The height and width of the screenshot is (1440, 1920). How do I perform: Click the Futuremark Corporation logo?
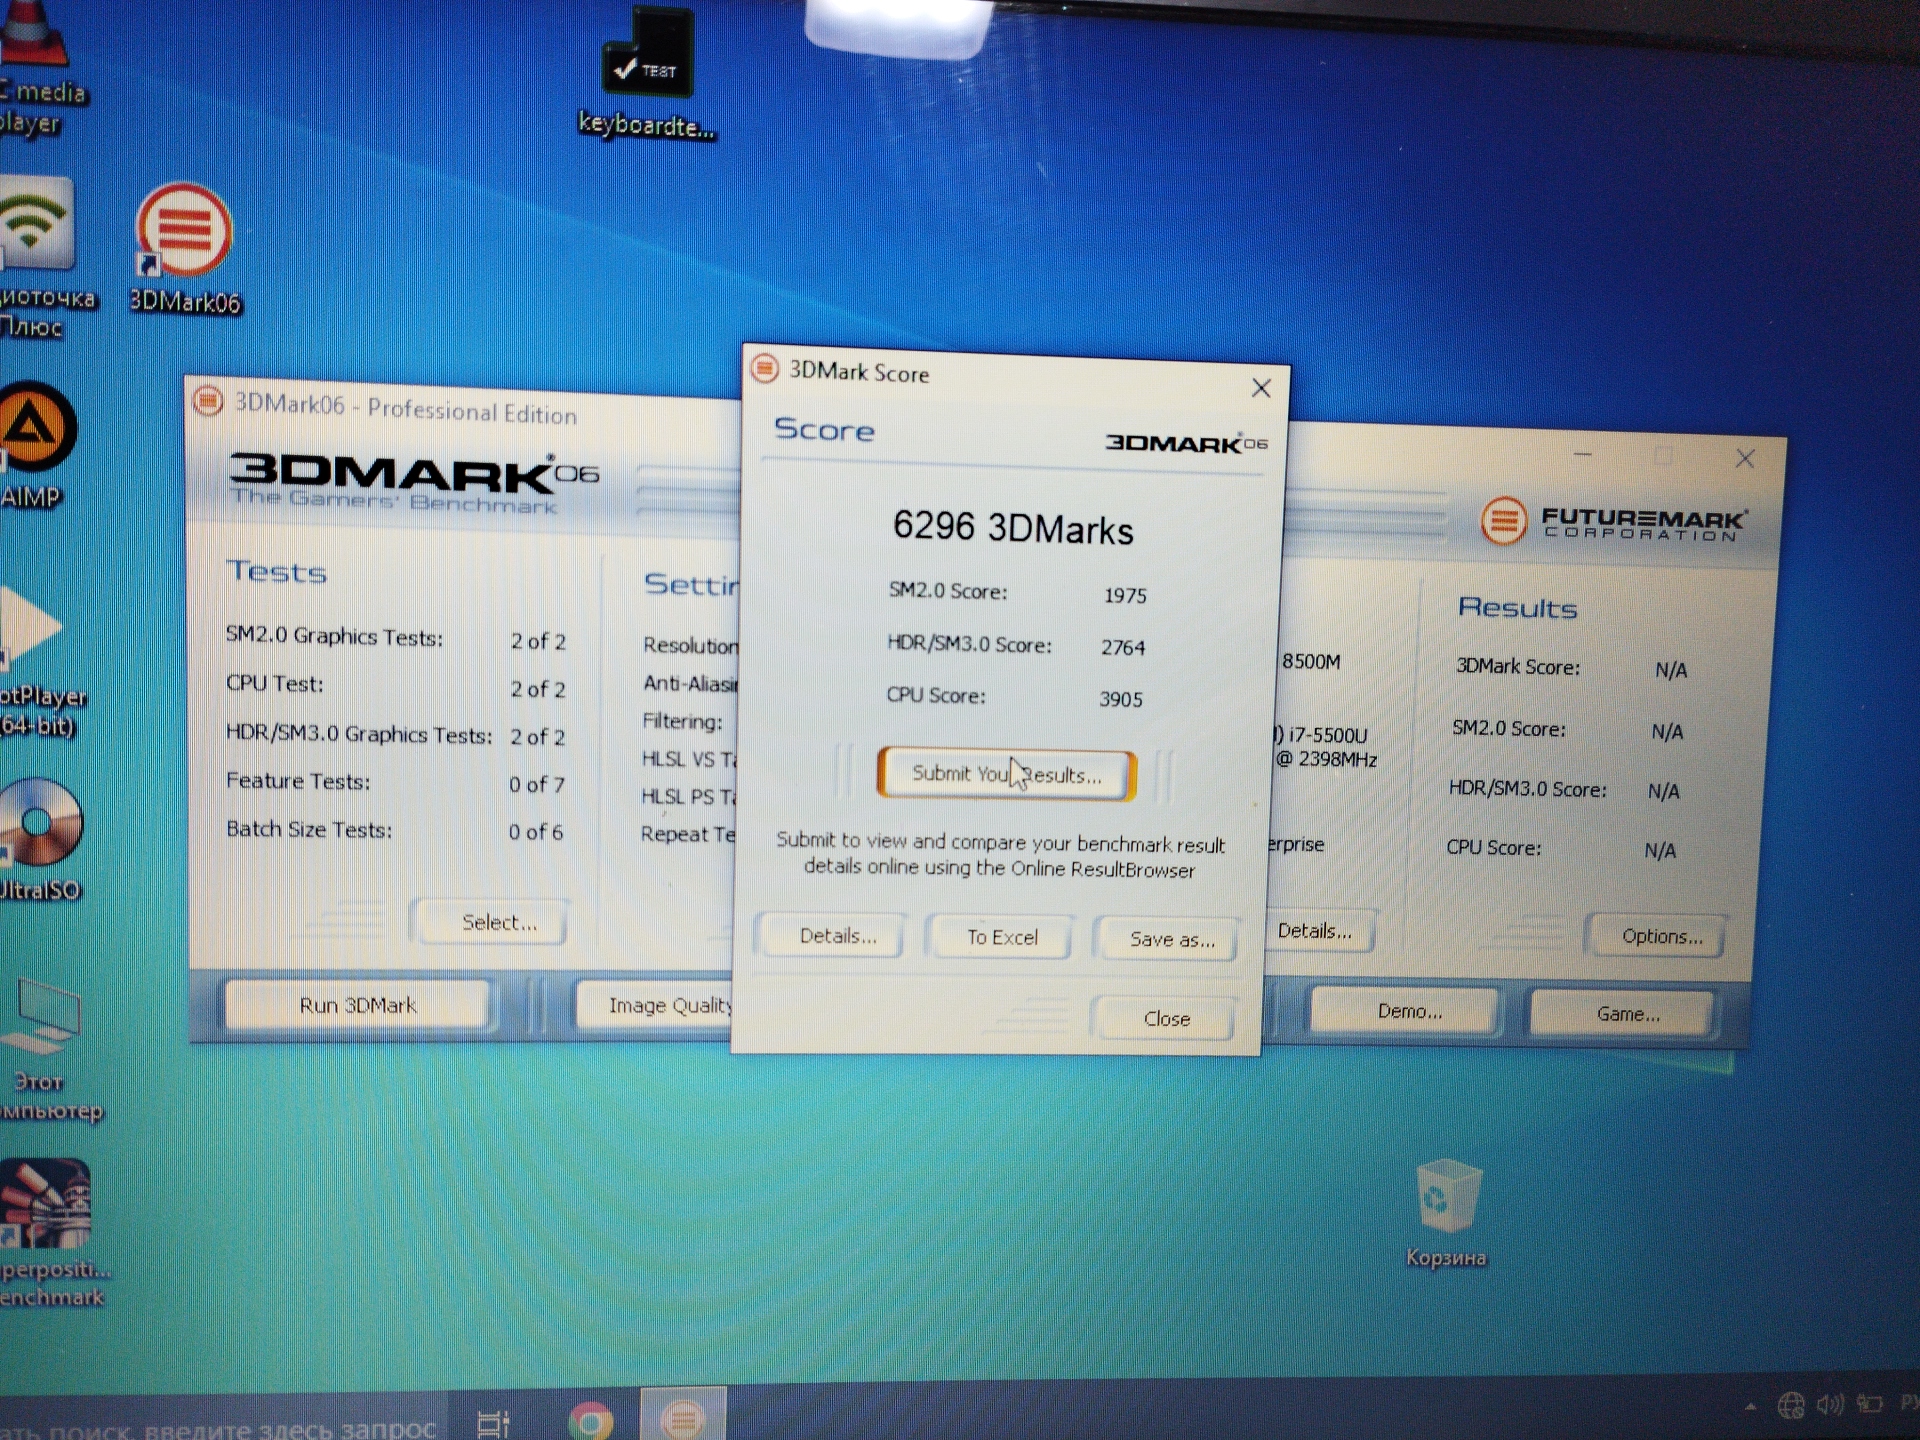[x=1613, y=521]
